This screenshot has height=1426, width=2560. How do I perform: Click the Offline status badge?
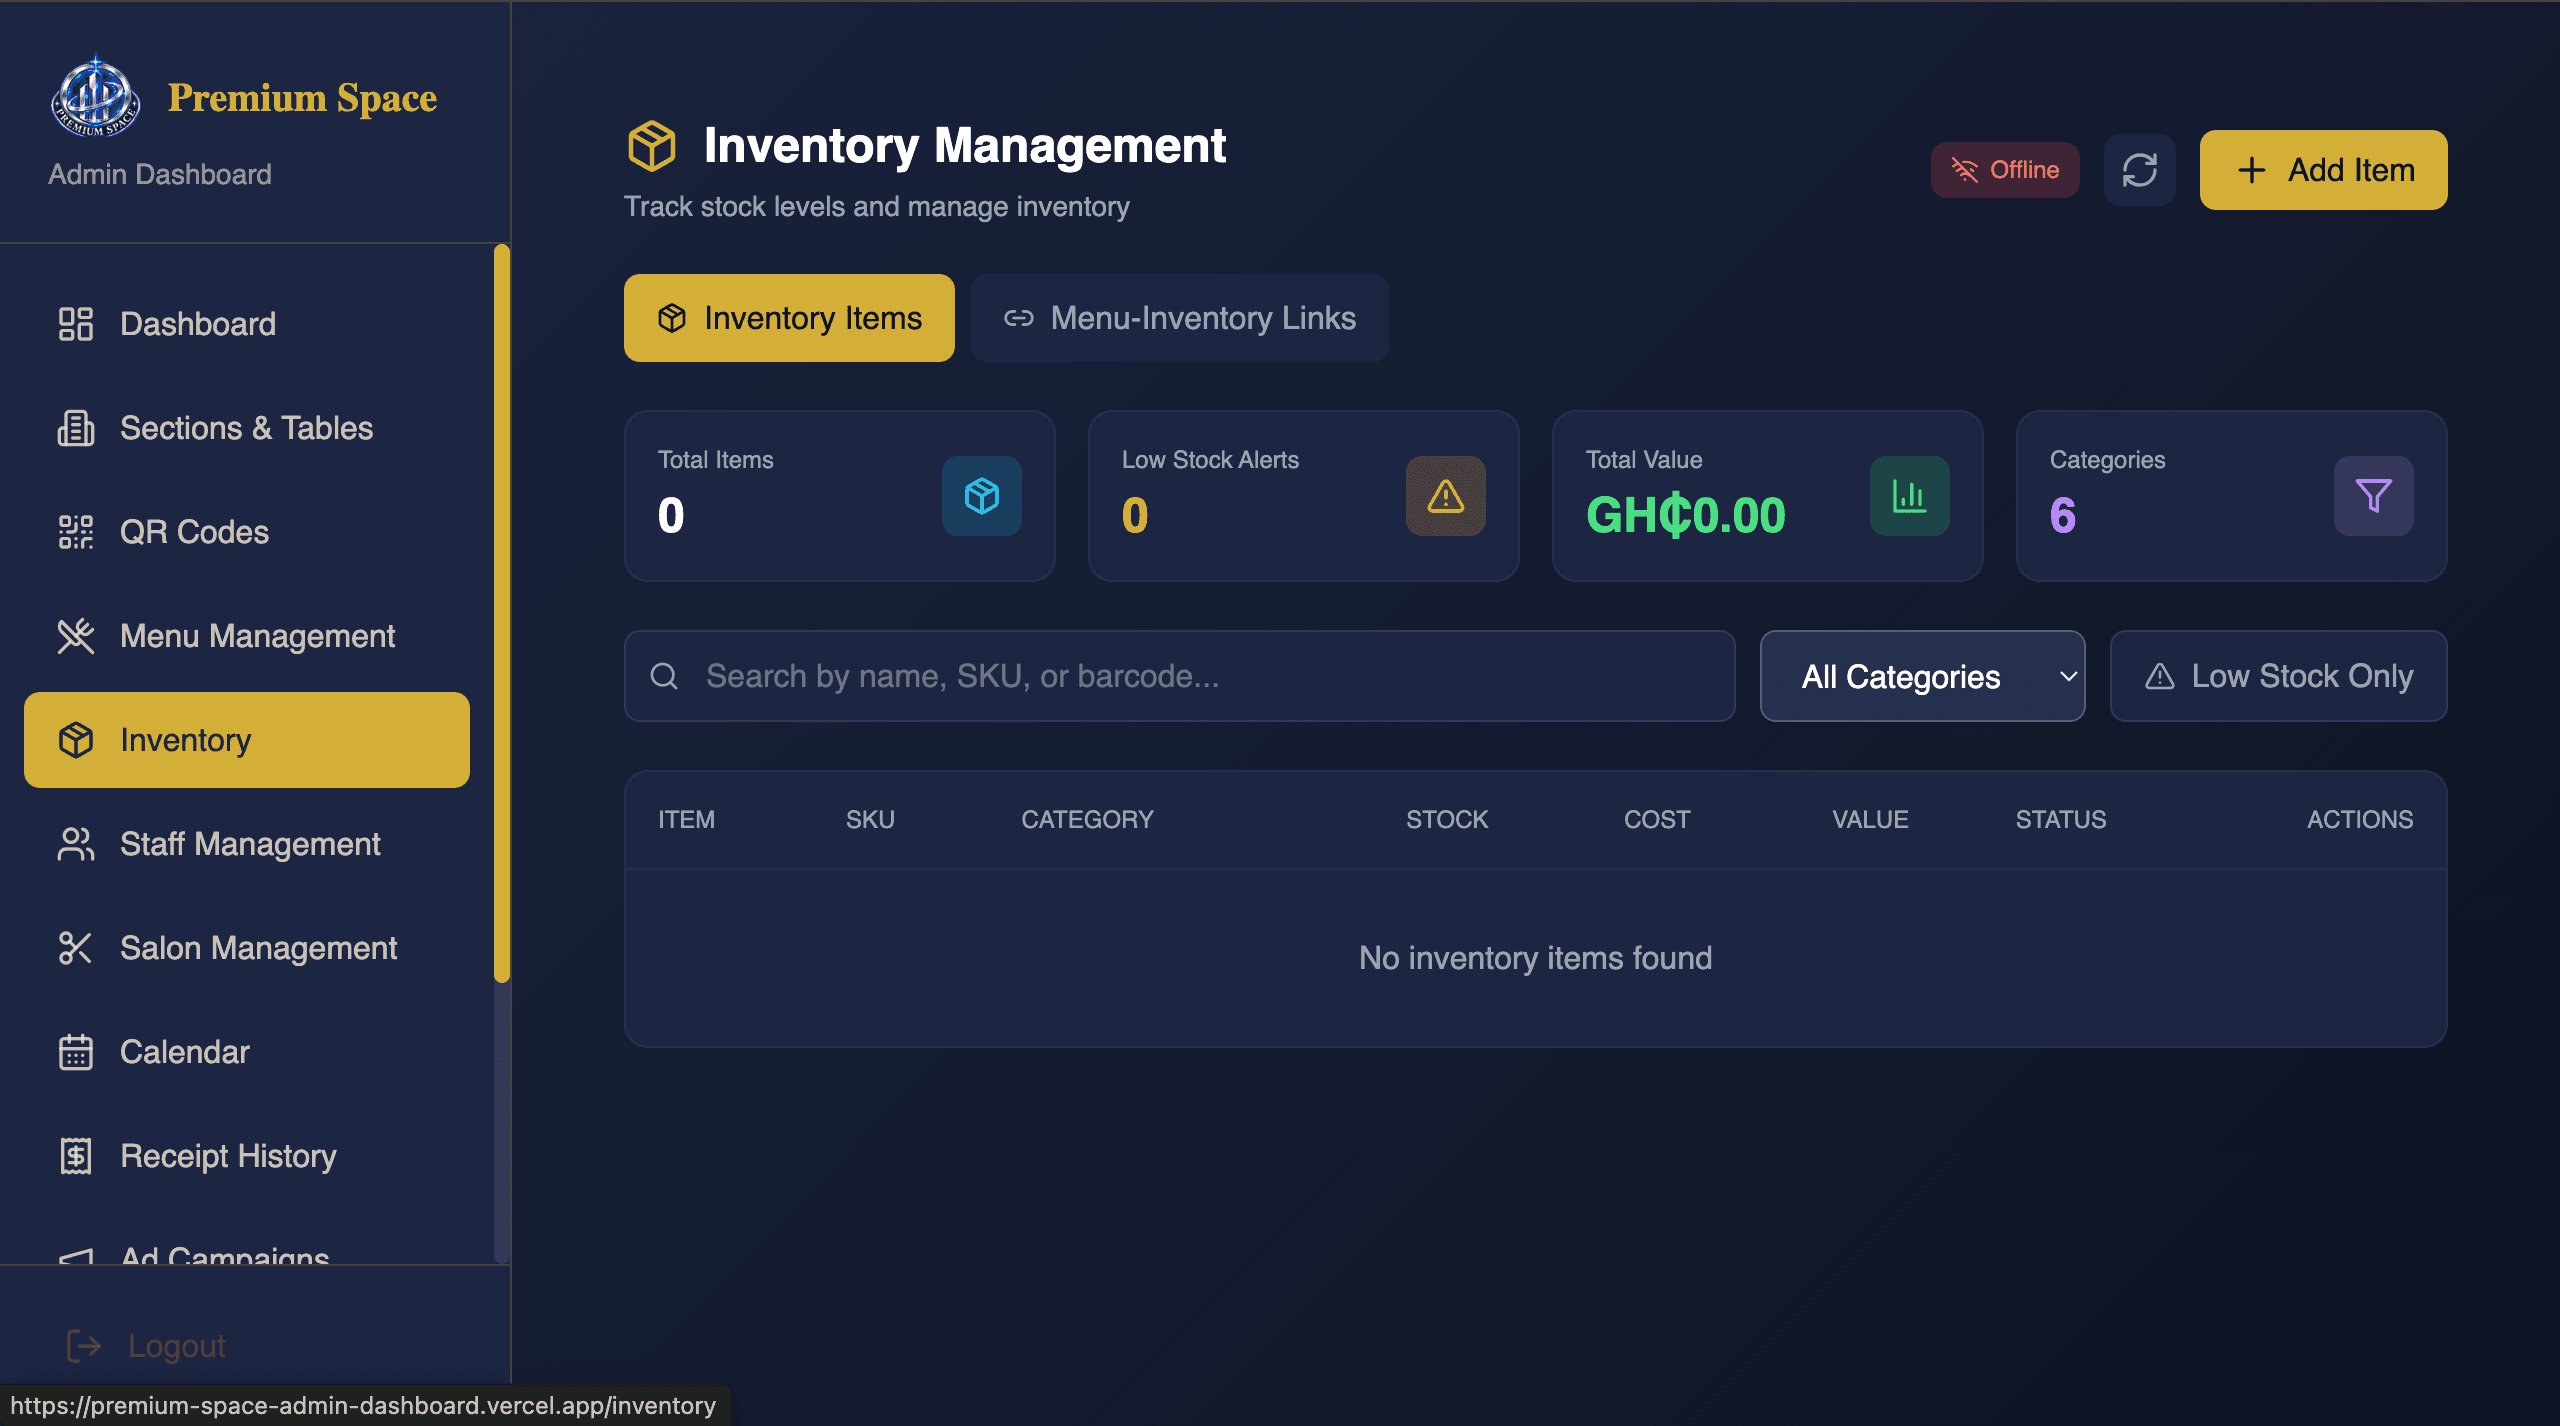coord(2005,170)
